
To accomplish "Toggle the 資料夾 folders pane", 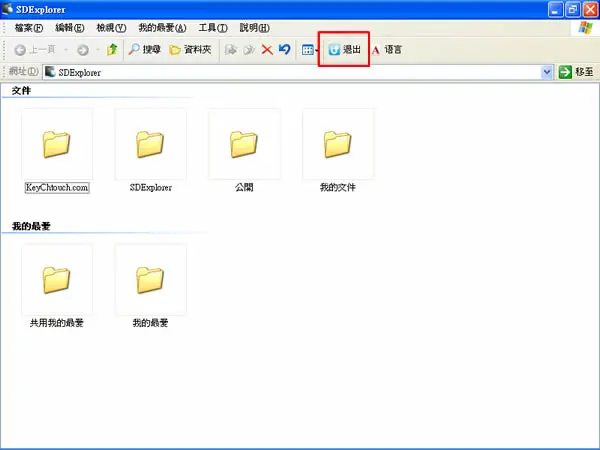I will pyautogui.click(x=190, y=49).
